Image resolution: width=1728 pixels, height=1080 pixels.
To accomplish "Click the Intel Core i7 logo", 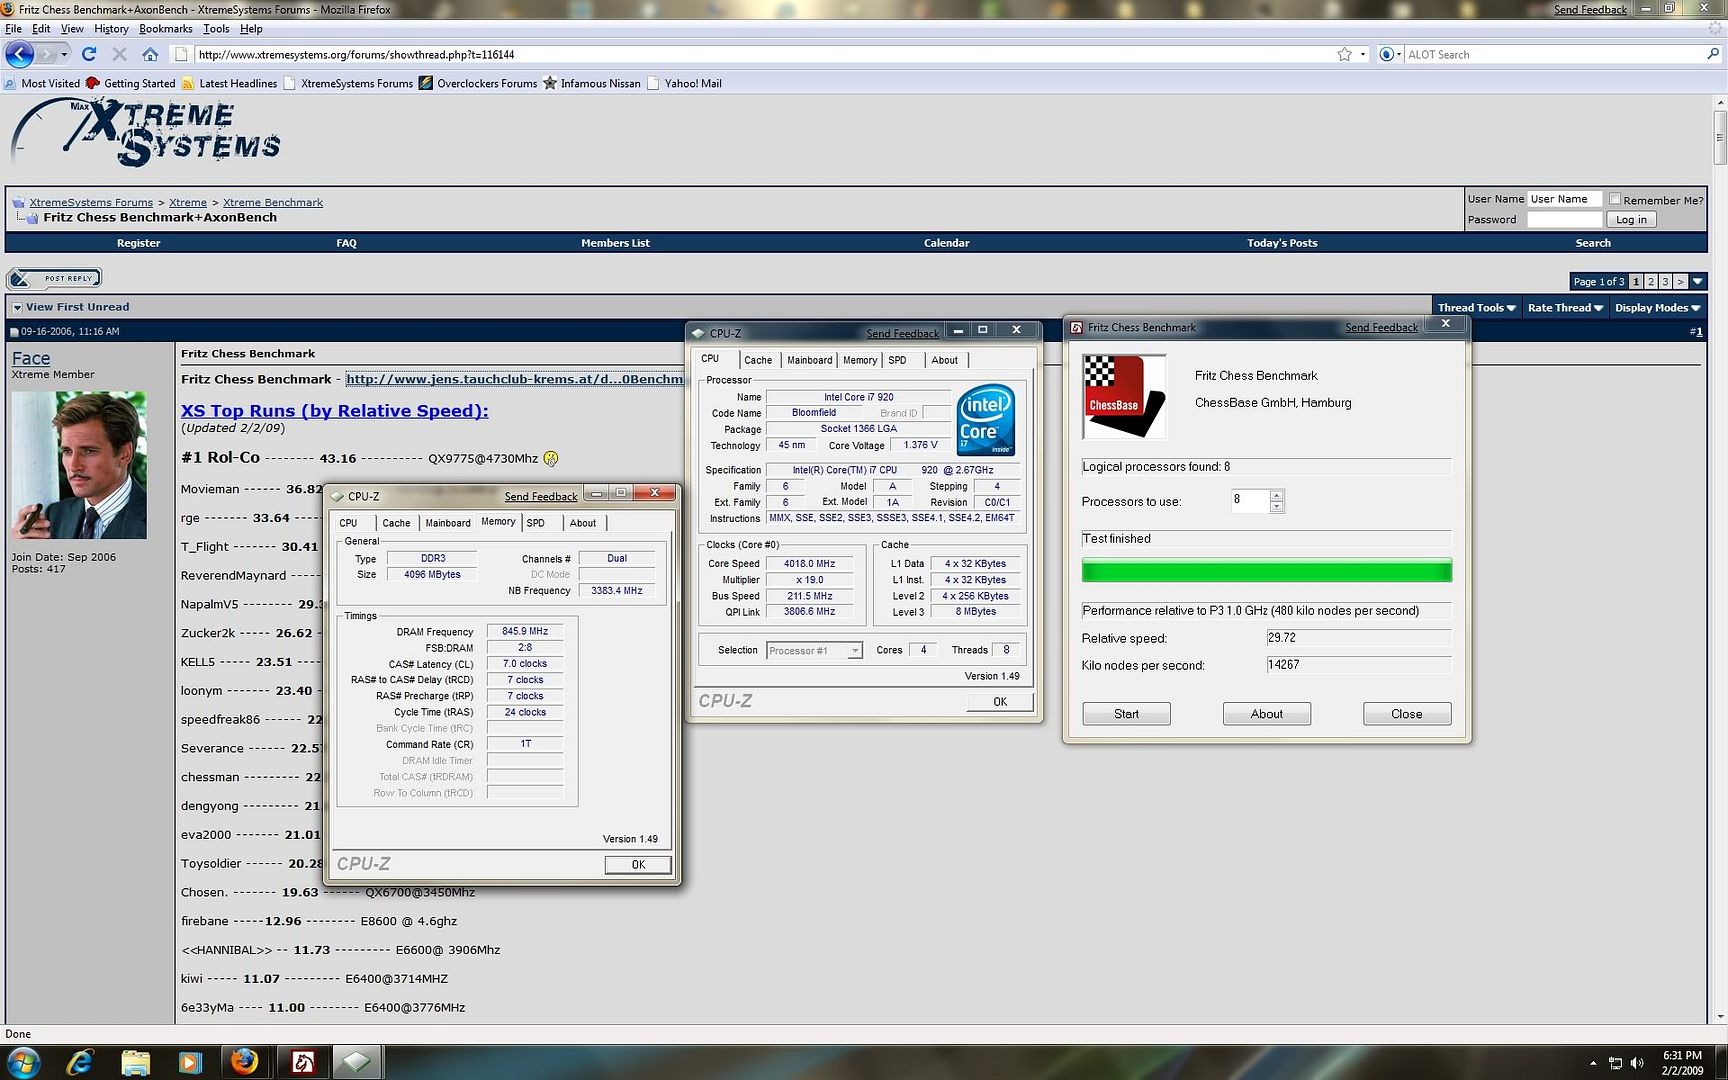I will [x=985, y=420].
